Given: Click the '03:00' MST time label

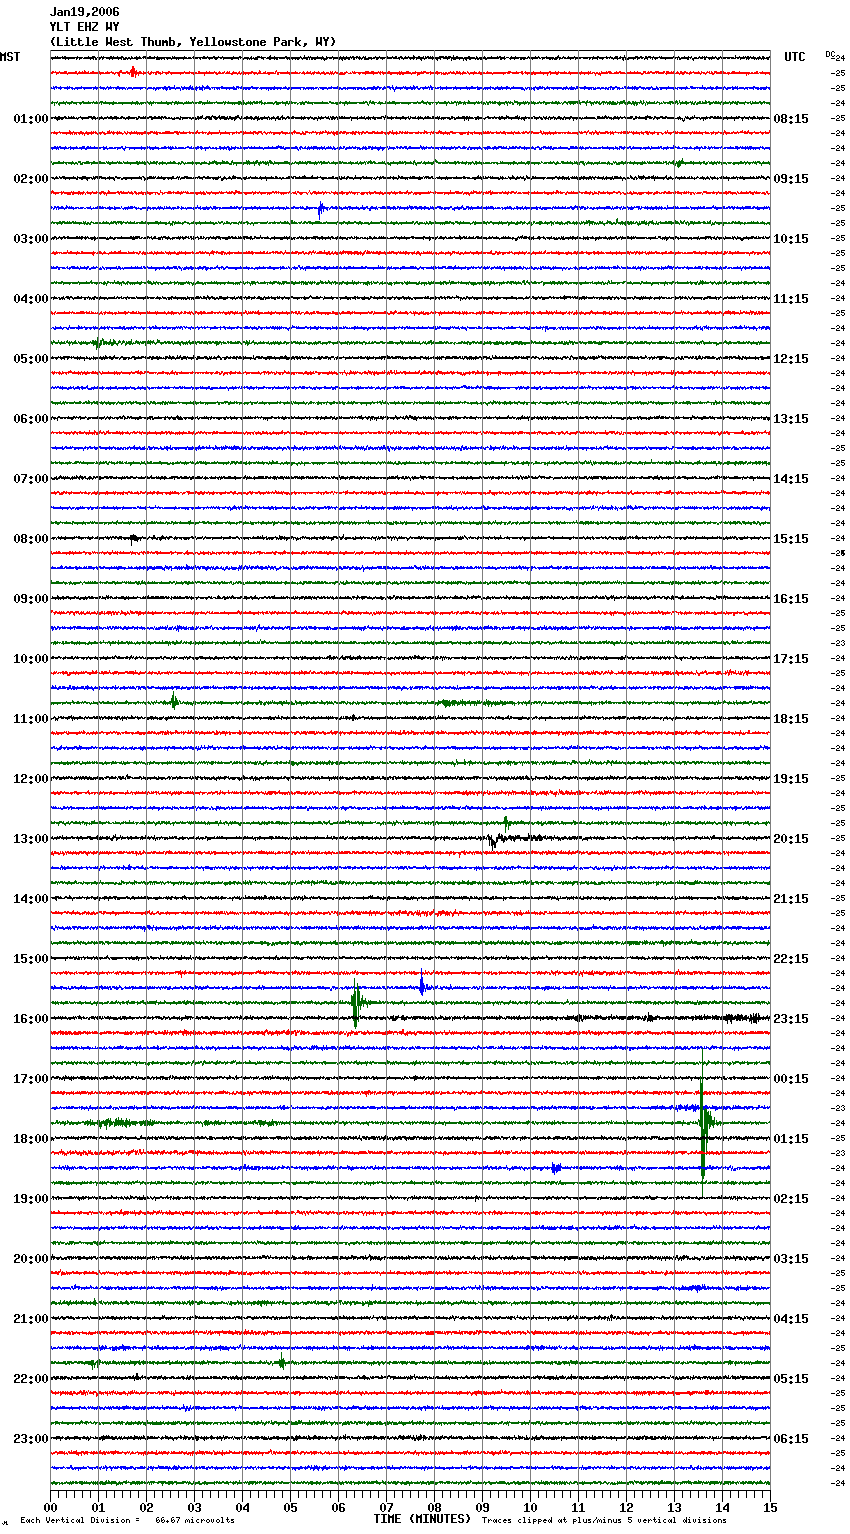Looking at the screenshot, I should click(x=31, y=239).
